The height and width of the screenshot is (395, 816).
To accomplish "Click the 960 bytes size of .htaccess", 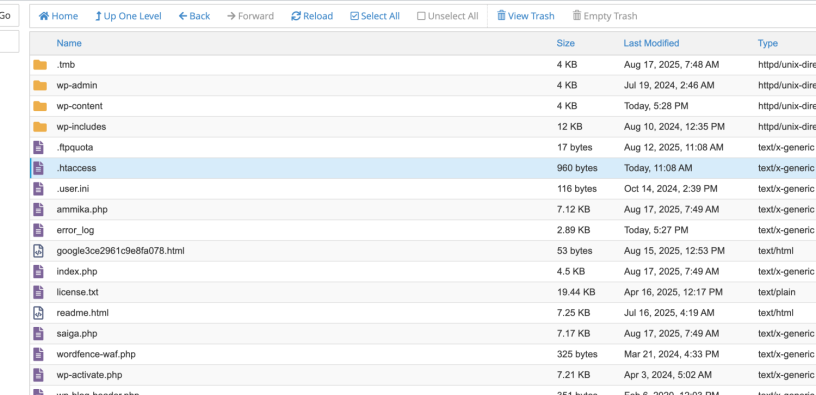I will pos(577,168).
